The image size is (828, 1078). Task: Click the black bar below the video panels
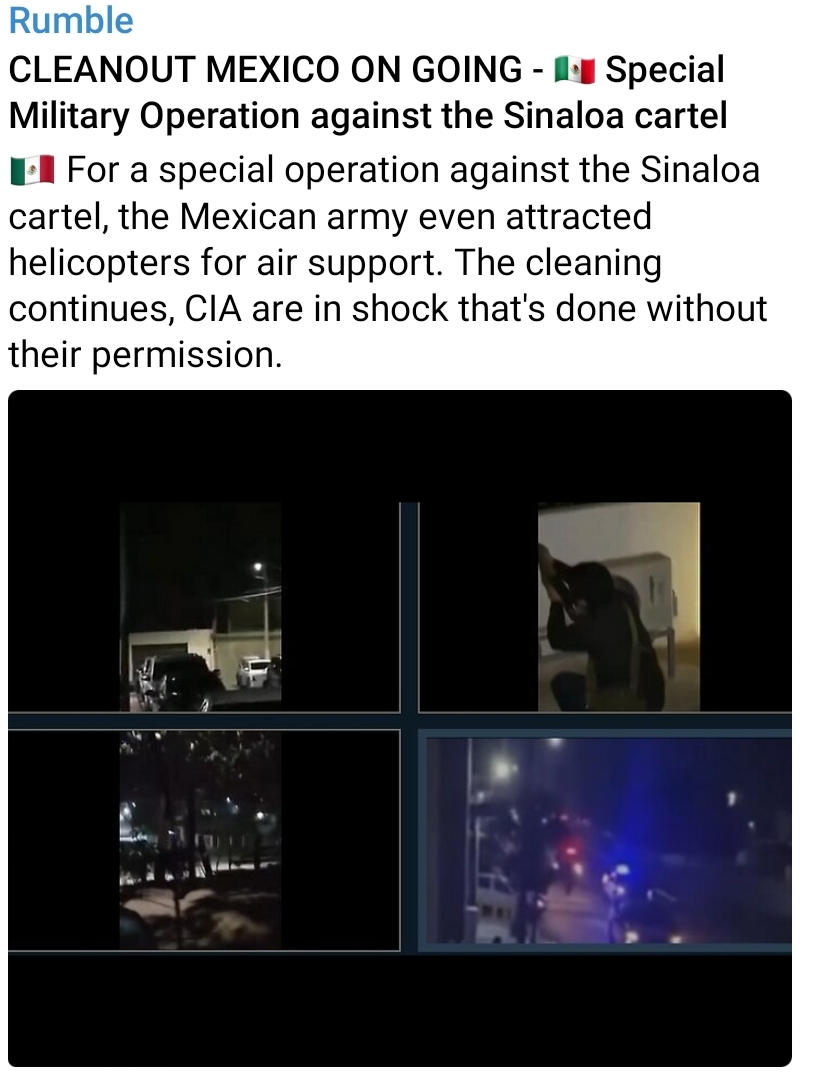pos(400,1009)
